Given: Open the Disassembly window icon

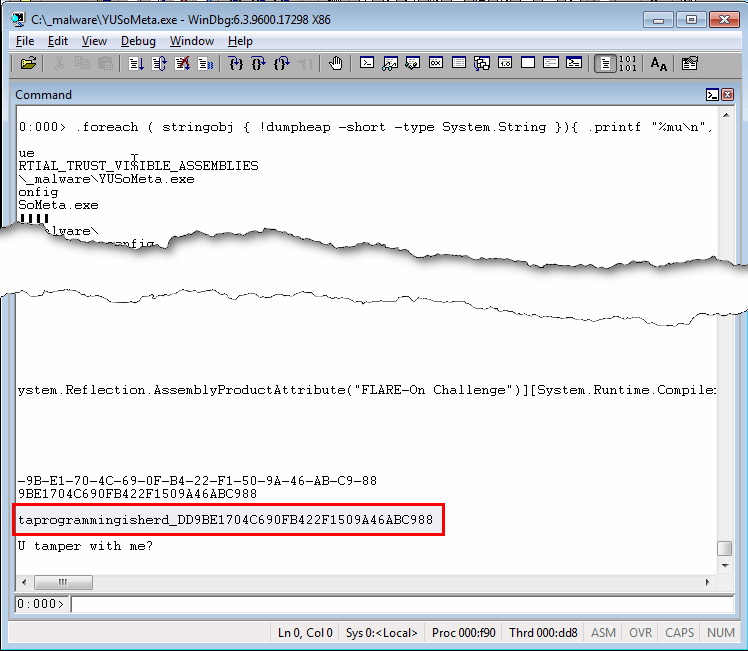Looking at the screenshot, I should pyautogui.click(x=505, y=64).
